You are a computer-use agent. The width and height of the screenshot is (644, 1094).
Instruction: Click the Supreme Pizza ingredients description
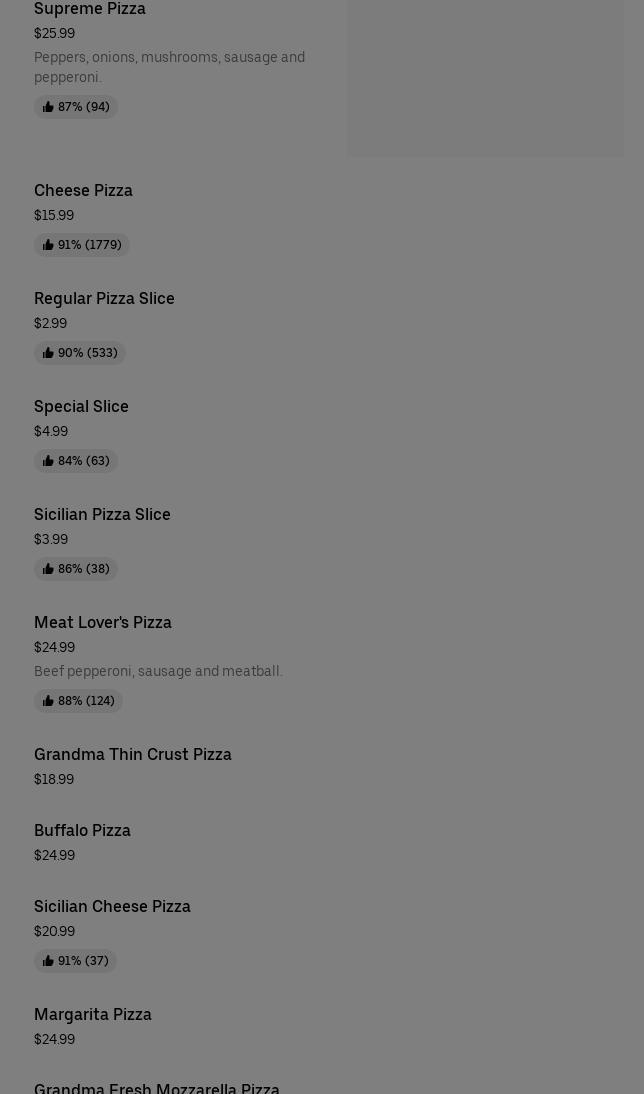[x=169, y=67]
